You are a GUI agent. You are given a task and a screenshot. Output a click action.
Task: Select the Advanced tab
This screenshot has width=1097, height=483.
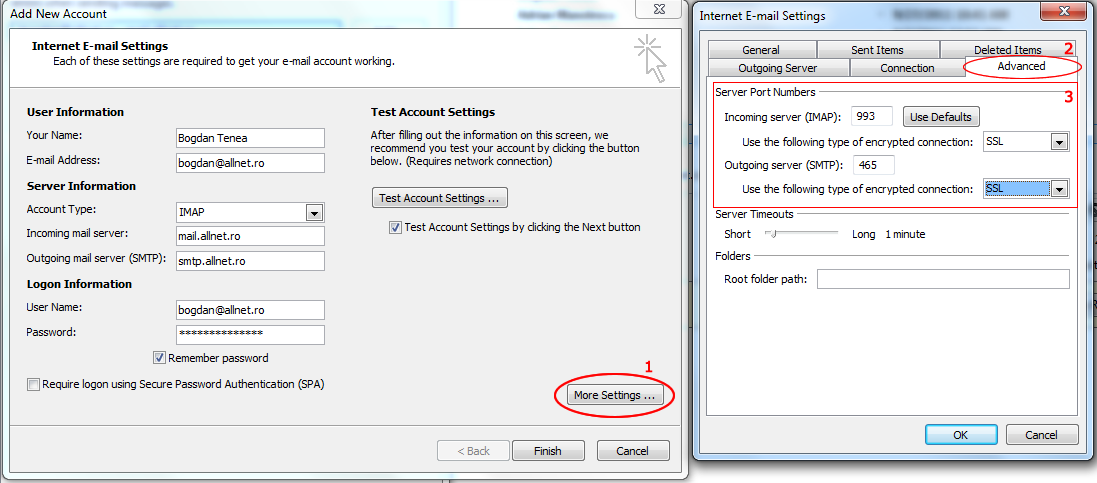[x=1021, y=66]
